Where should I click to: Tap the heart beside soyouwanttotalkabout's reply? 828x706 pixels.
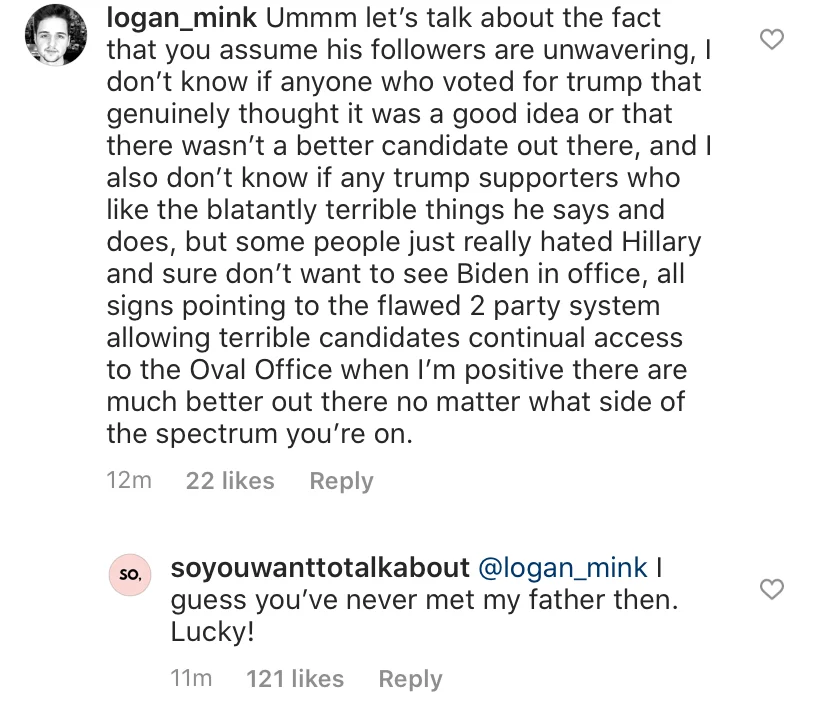coord(771,589)
